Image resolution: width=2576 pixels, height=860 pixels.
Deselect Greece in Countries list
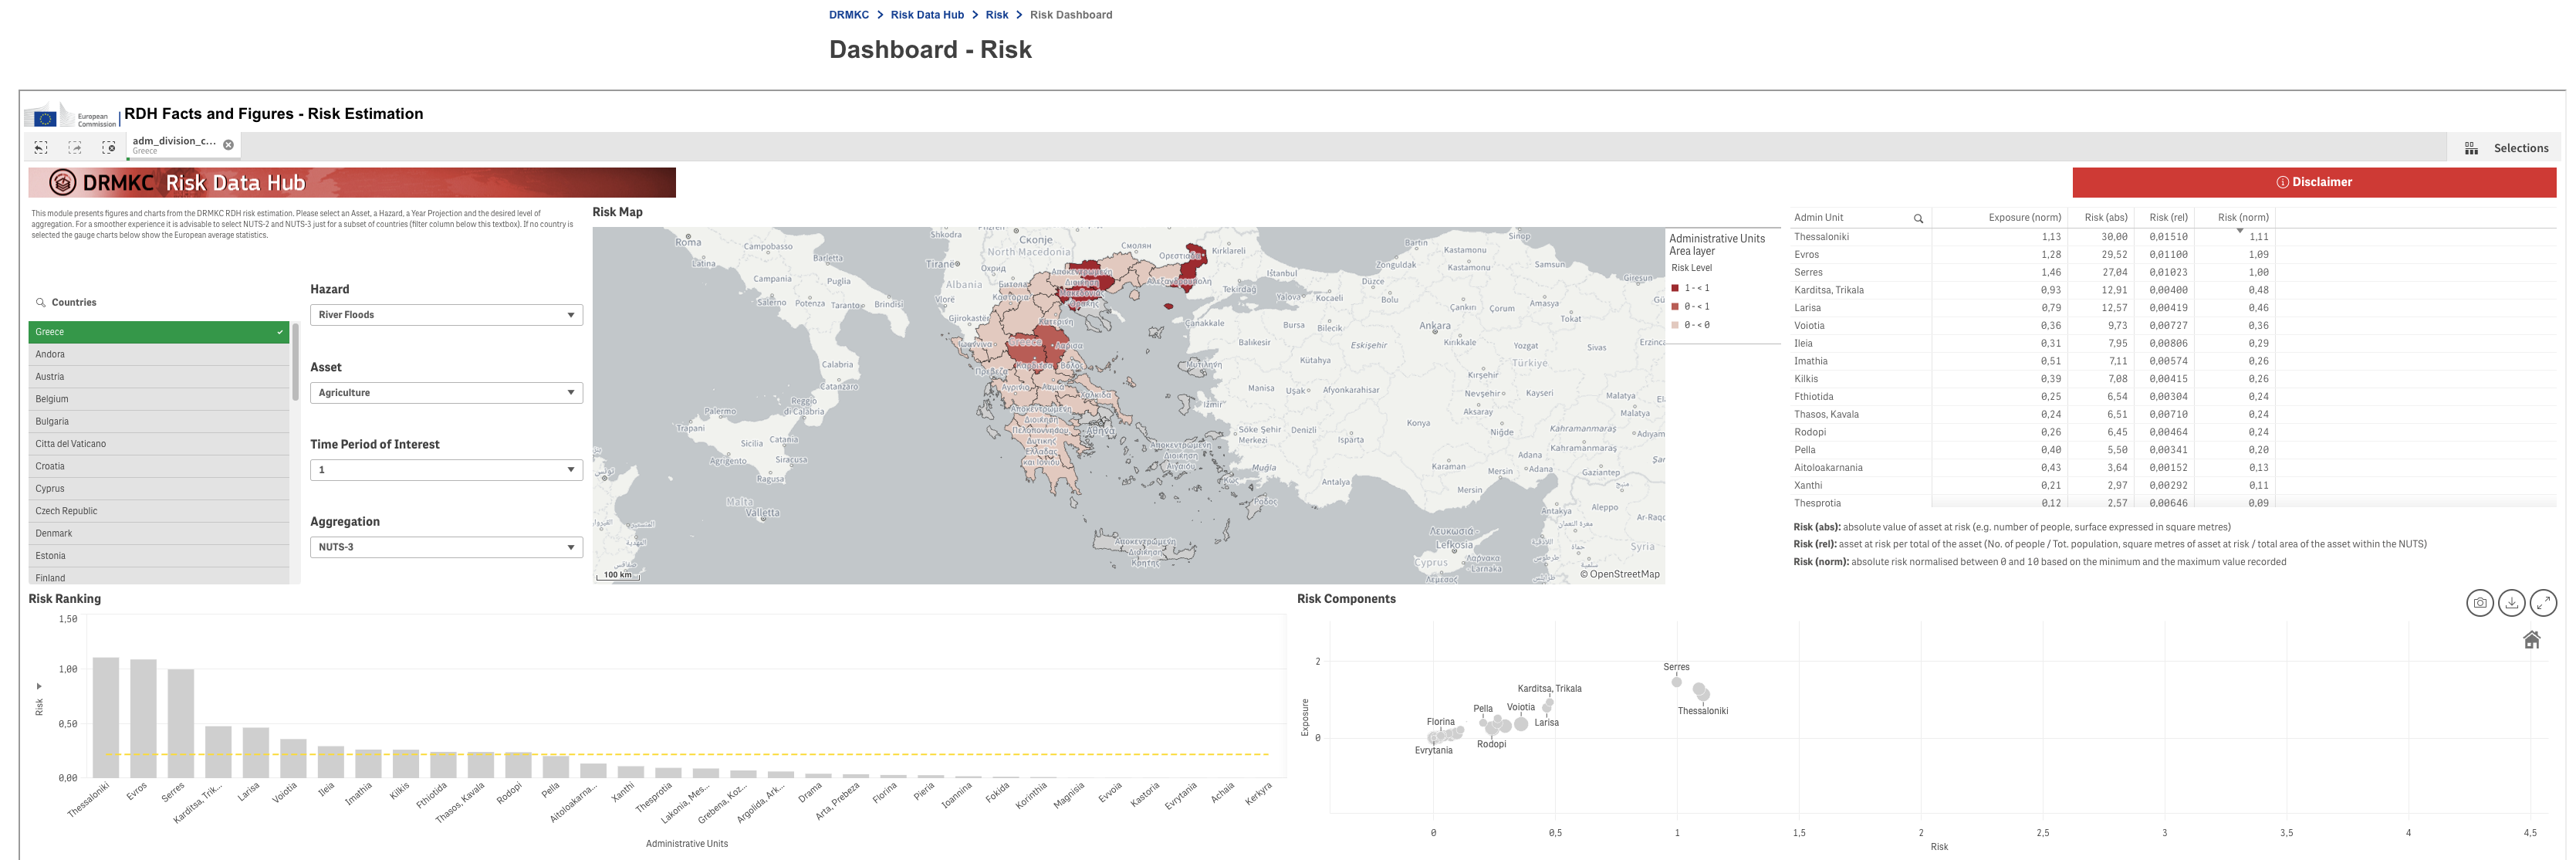pos(159,332)
